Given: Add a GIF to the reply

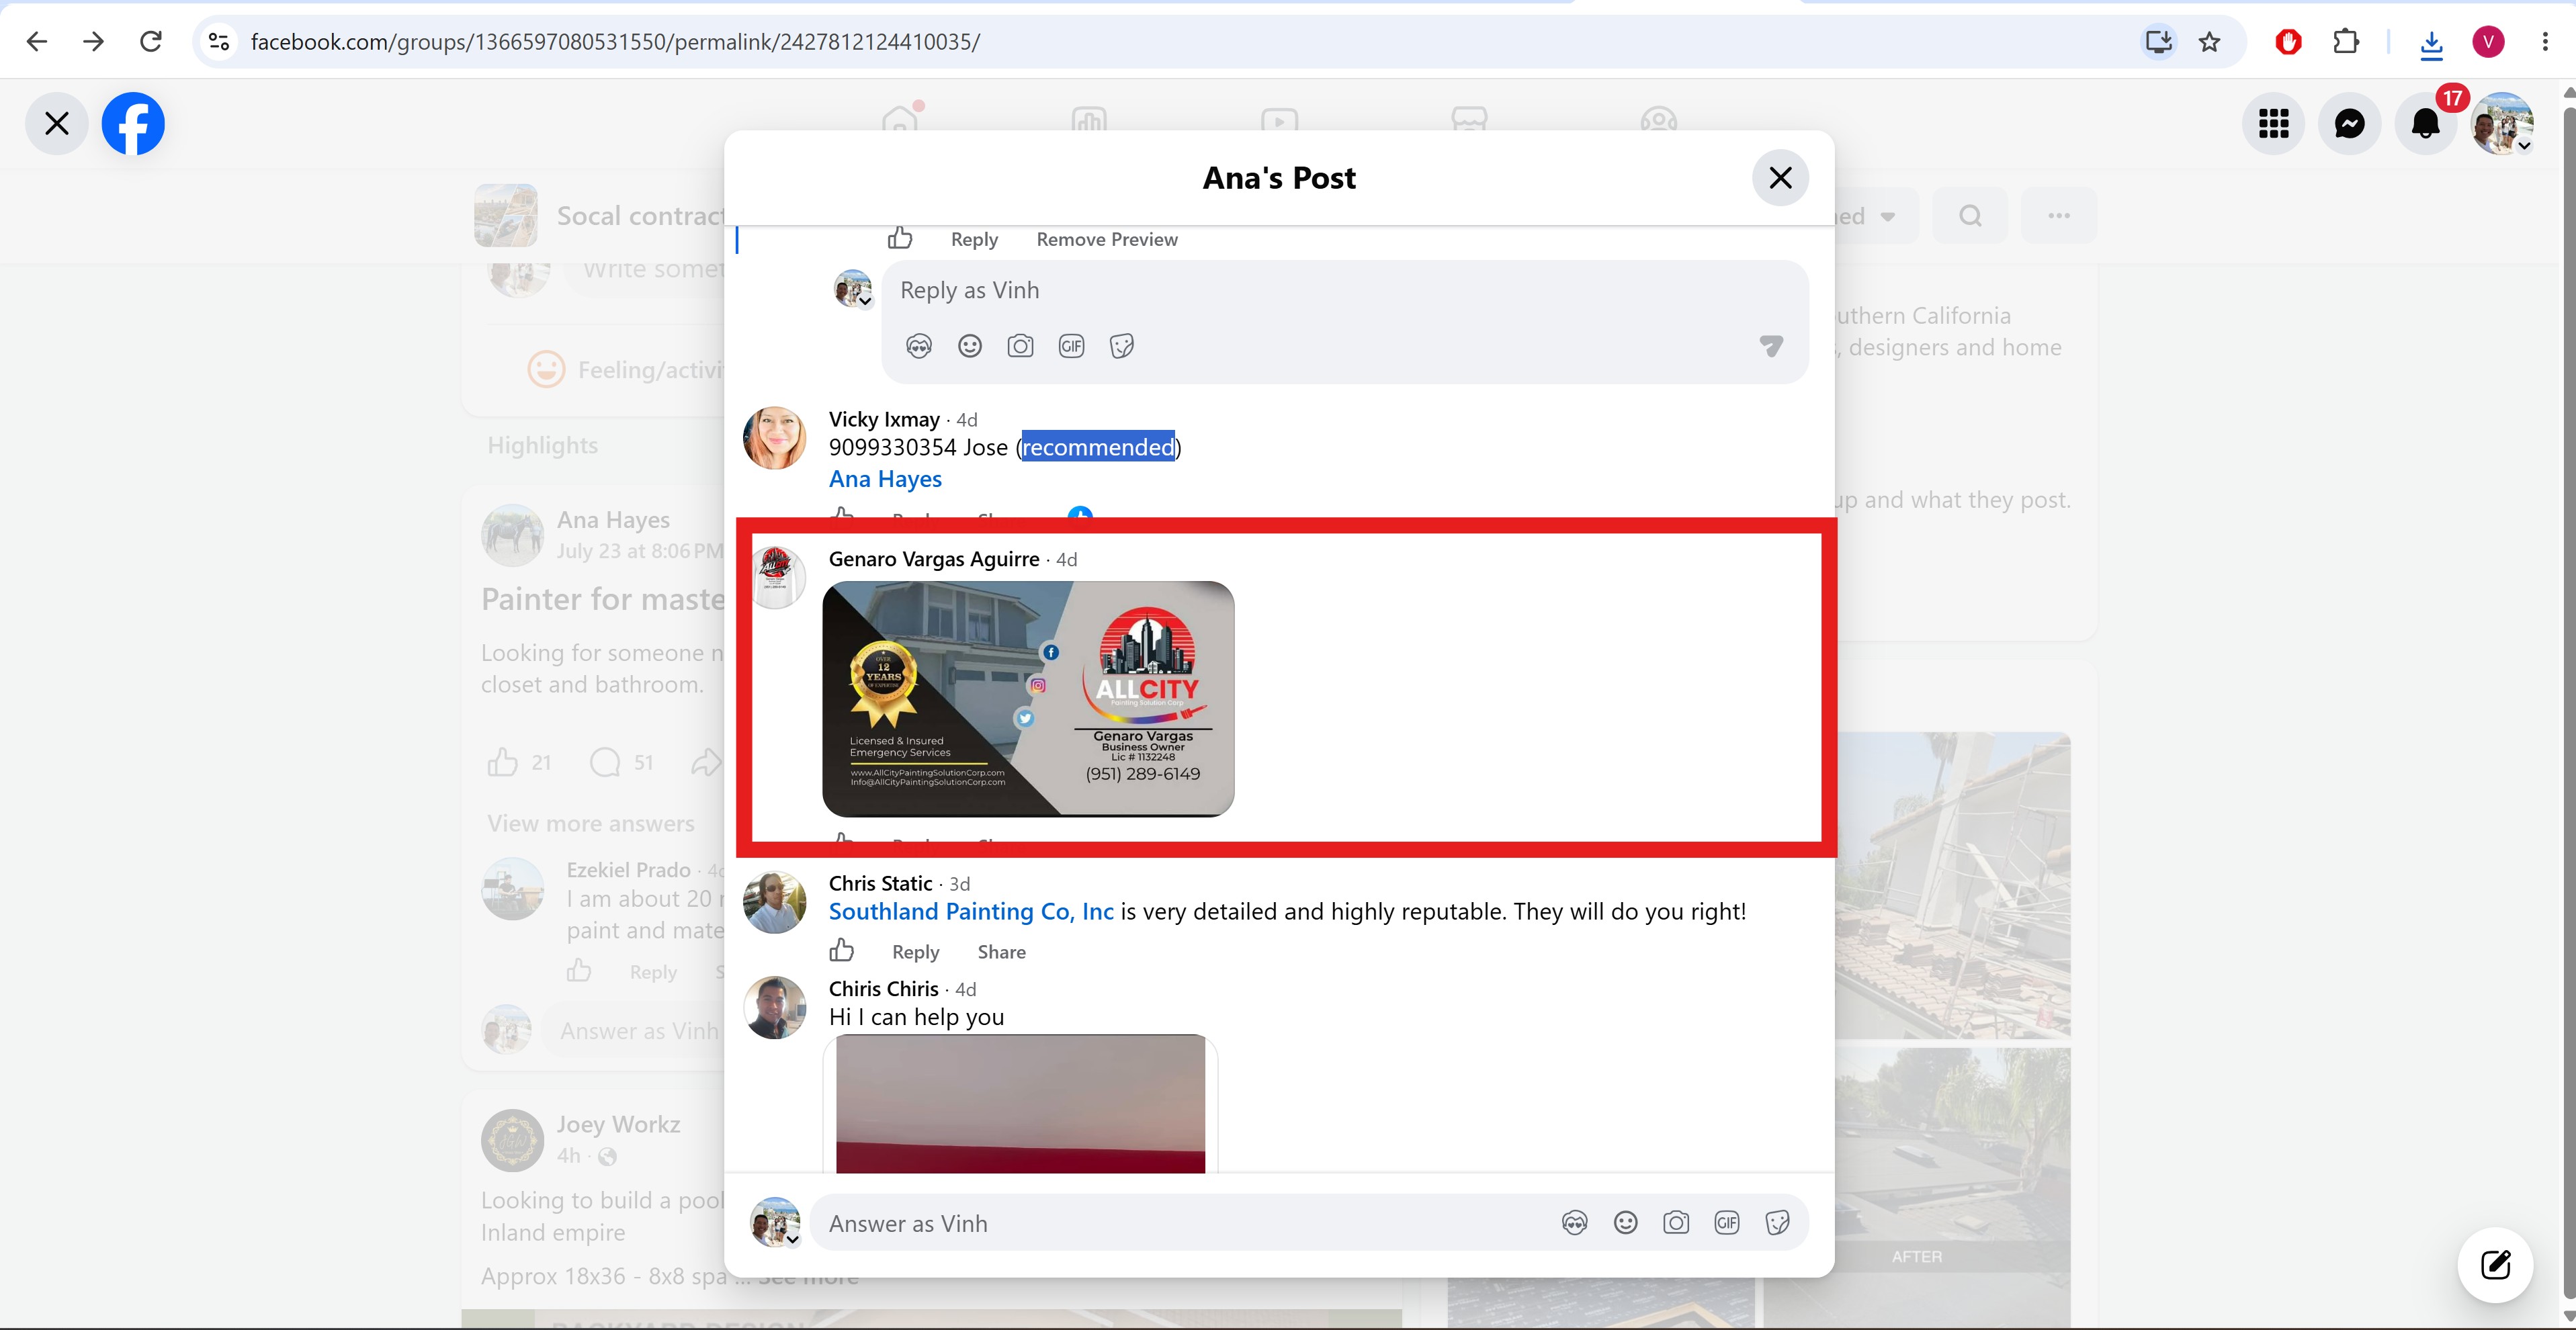Looking at the screenshot, I should [x=1071, y=346].
